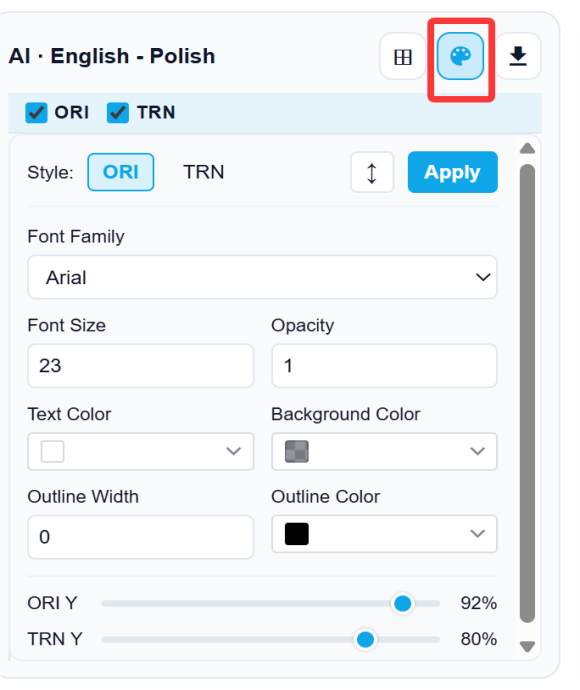
Task: Click the Apply button
Action: 452,172
